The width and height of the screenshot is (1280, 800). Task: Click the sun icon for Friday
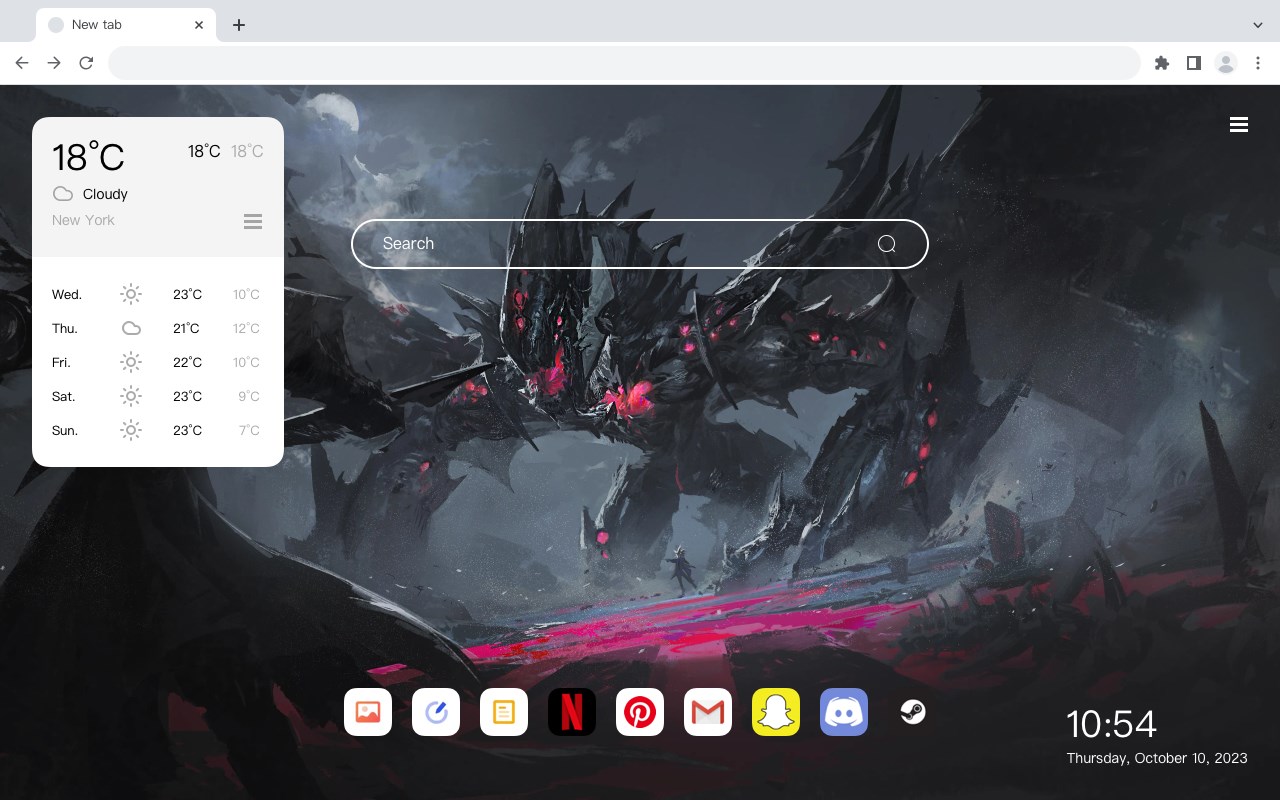tap(131, 362)
